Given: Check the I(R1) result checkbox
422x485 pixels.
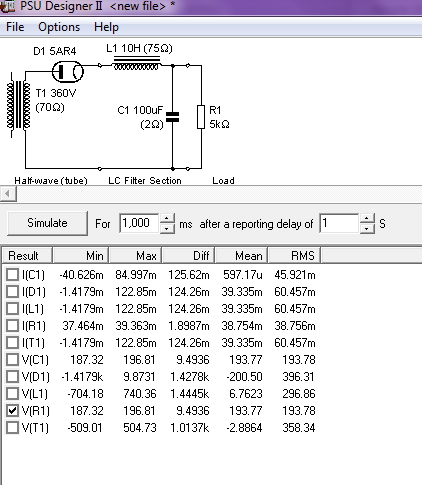Looking at the screenshot, I should [x=12, y=326].
